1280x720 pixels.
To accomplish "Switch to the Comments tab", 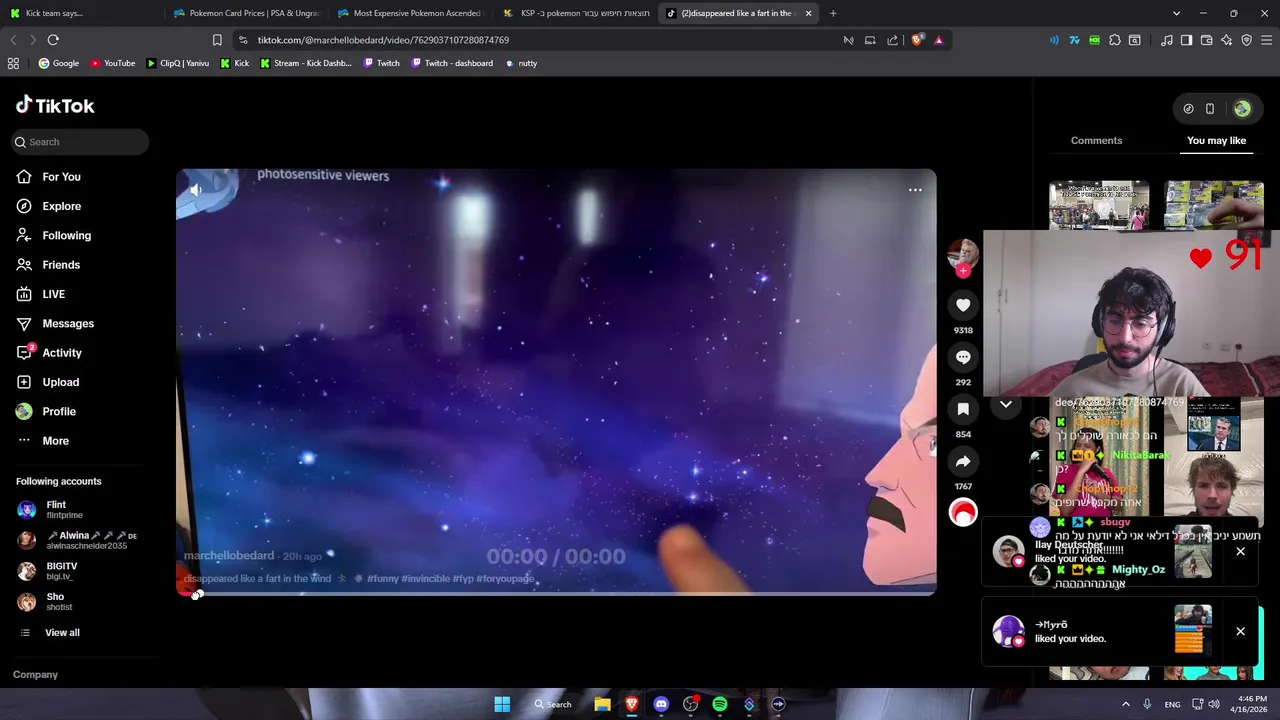I will [1096, 141].
